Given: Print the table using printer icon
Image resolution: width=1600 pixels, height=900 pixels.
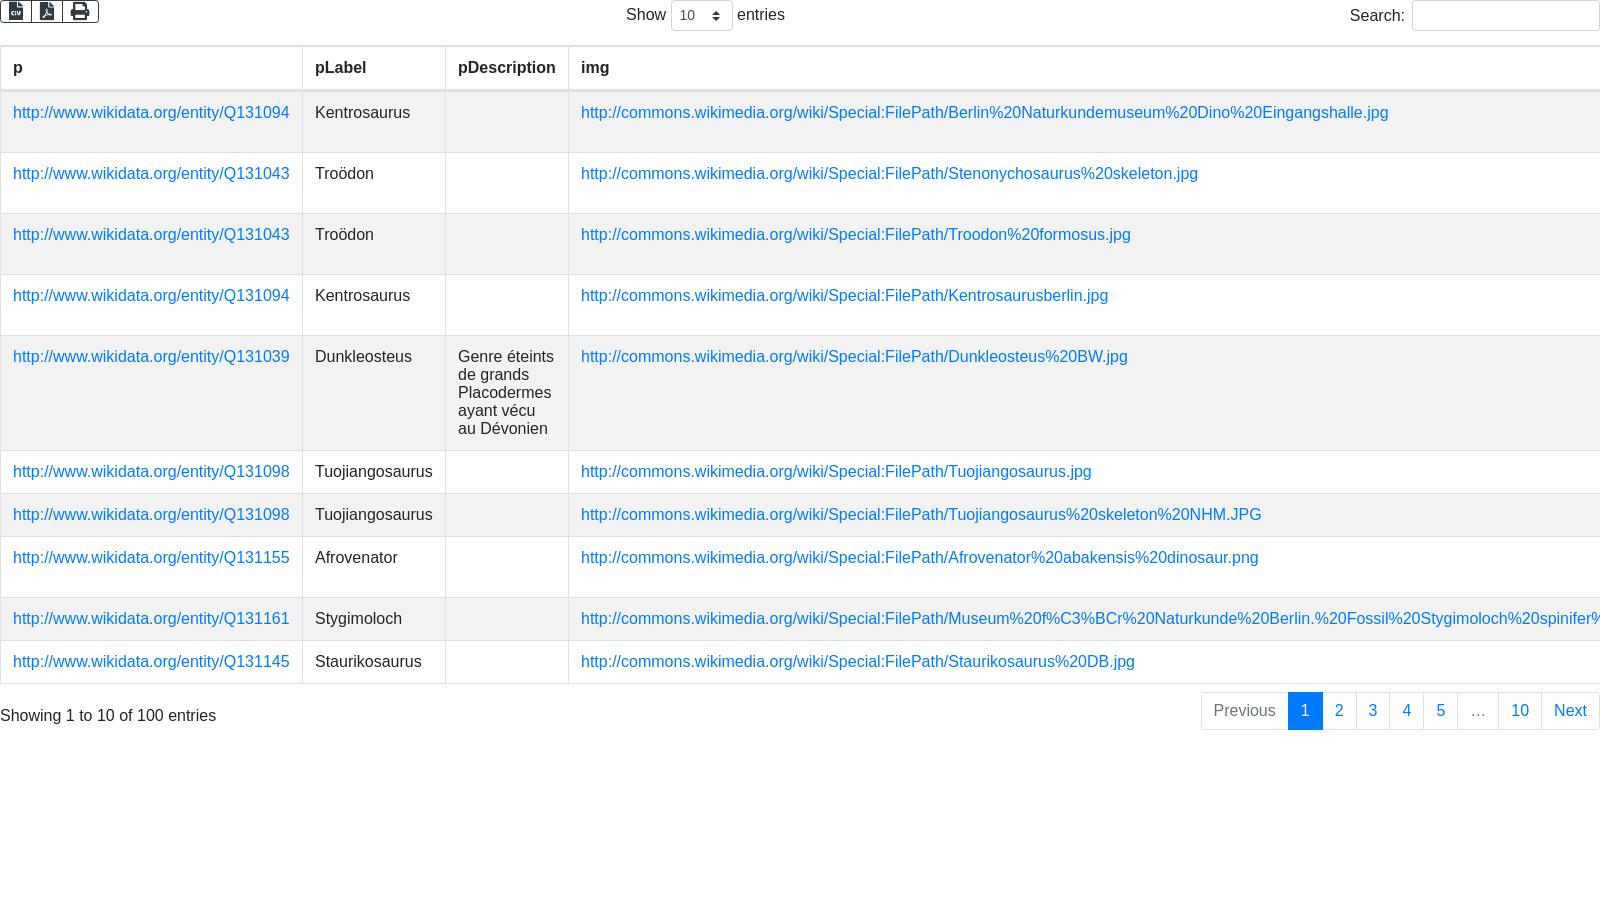Looking at the screenshot, I should [x=80, y=11].
